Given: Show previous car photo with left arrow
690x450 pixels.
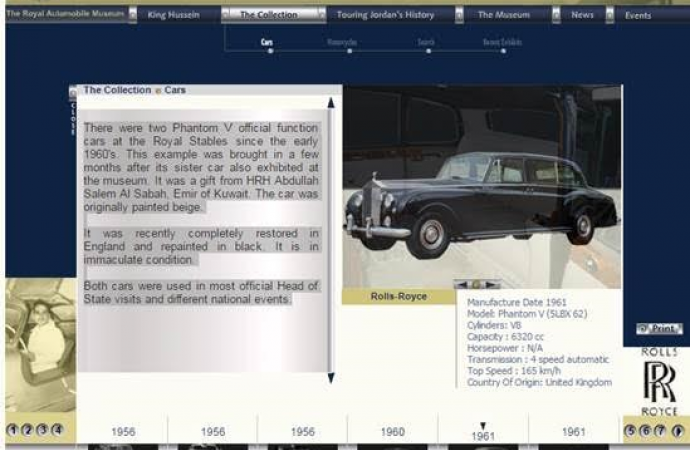Looking at the screenshot, I should (462, 285).
